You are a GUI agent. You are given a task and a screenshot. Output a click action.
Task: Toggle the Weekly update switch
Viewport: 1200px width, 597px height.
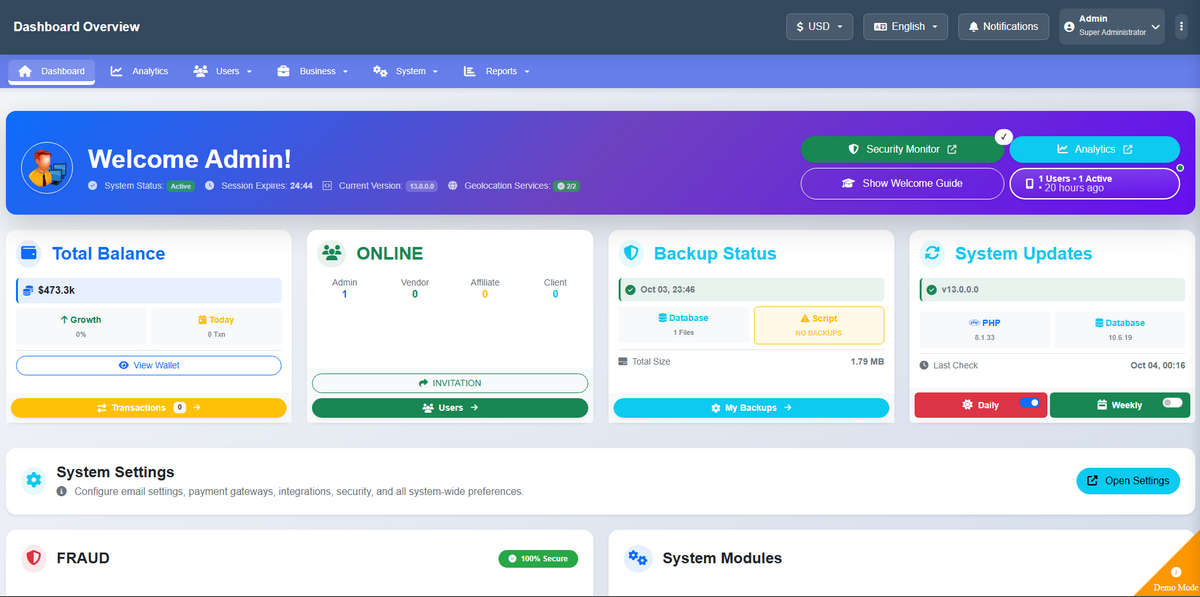tap(1172, 403)
